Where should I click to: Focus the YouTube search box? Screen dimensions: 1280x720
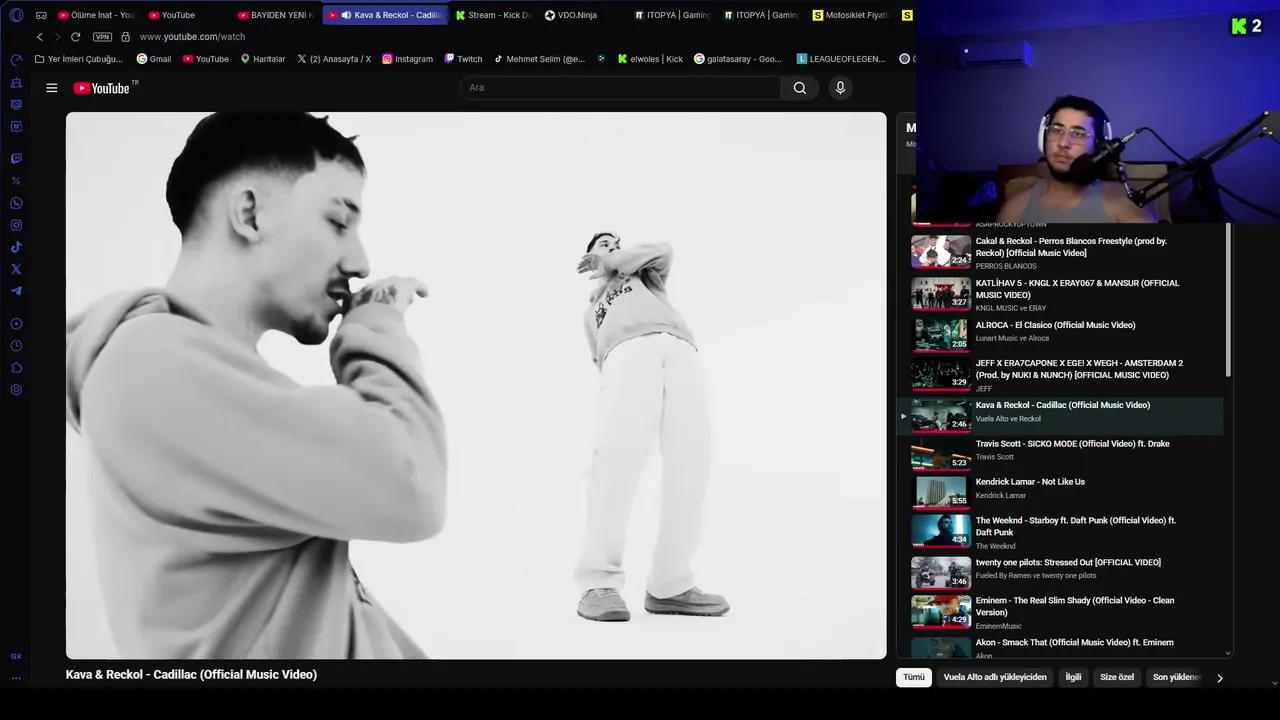[x=620, y=88]
